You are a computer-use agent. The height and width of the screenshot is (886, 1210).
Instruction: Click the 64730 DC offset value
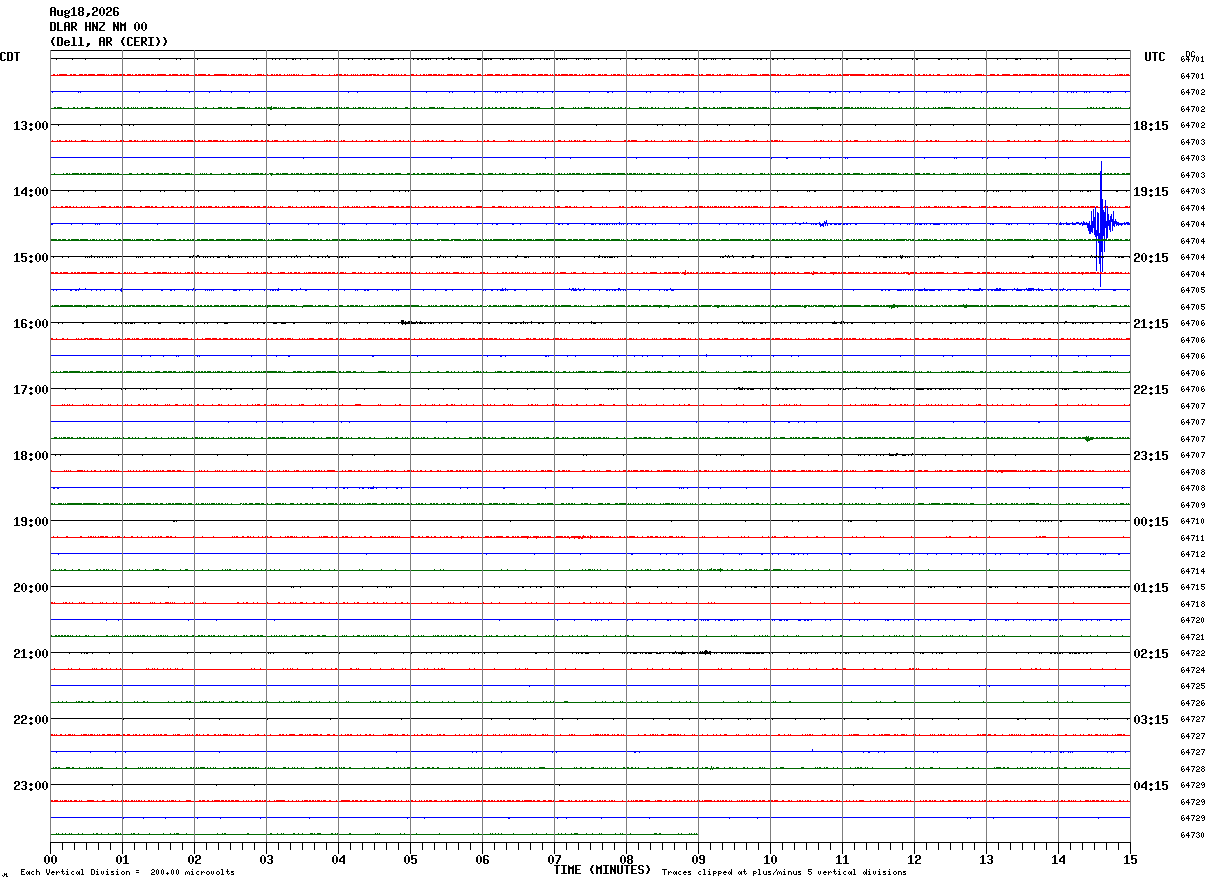(x=1192, y=835)
